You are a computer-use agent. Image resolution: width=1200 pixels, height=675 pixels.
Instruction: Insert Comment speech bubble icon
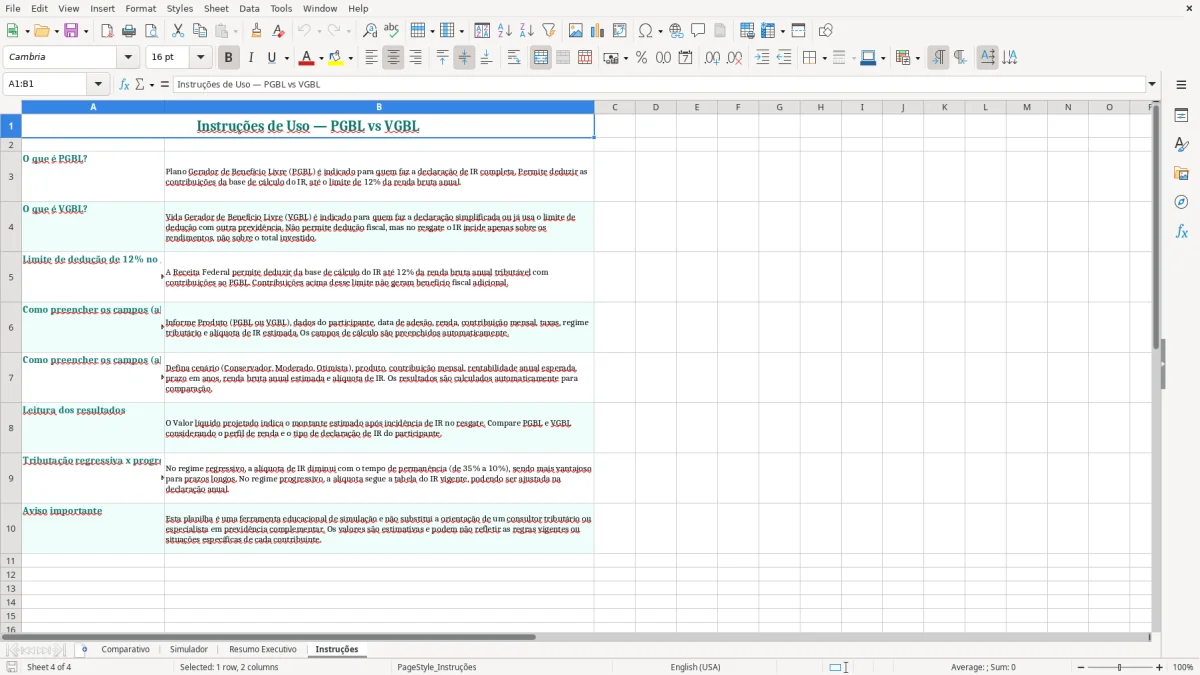pos(698,31)
